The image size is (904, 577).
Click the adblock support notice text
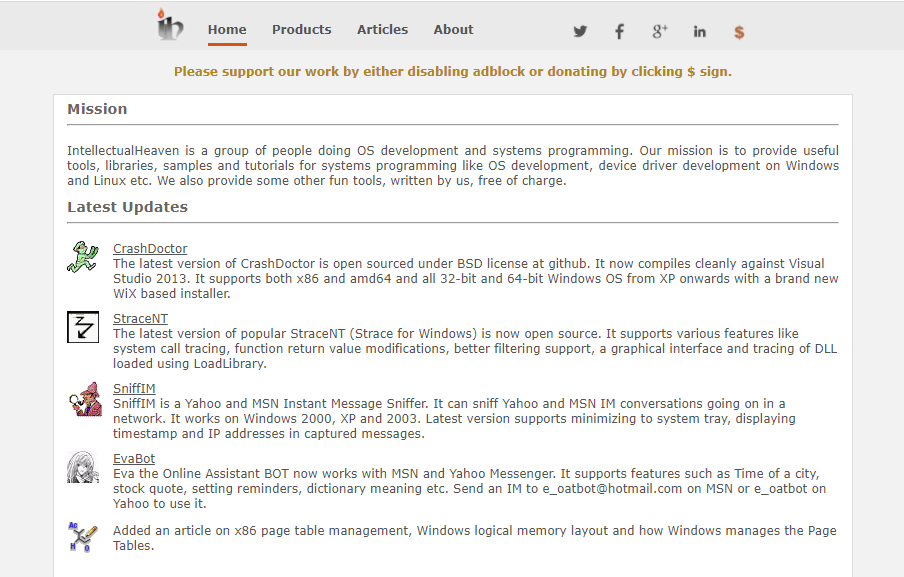coord(453,71)
